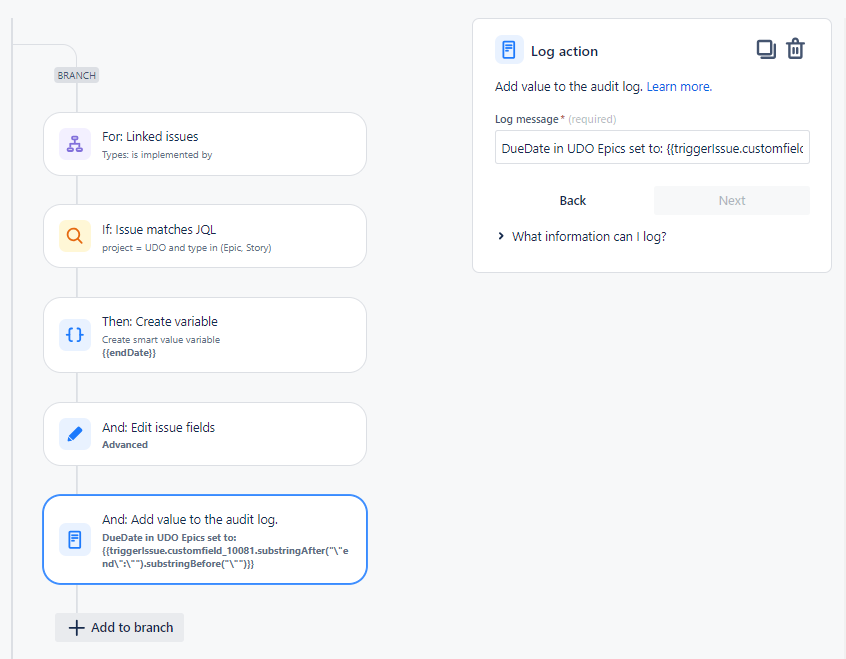The image size is (846, 659).
Task: Click the Log action header icon
Action: click(509, 50)
